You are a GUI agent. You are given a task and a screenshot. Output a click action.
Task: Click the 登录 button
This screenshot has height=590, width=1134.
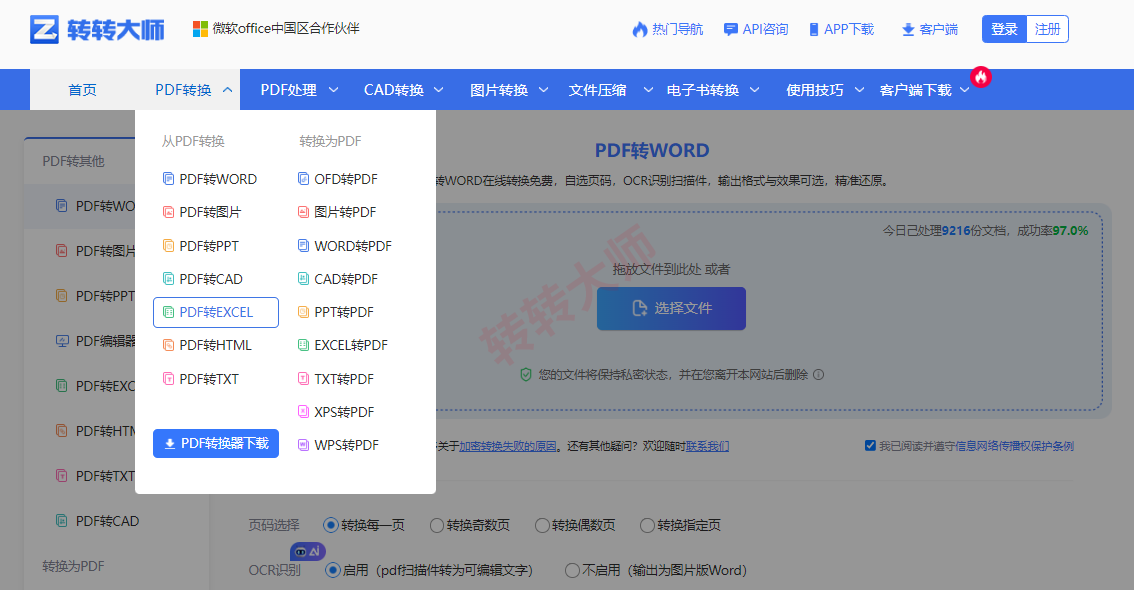1004,29
